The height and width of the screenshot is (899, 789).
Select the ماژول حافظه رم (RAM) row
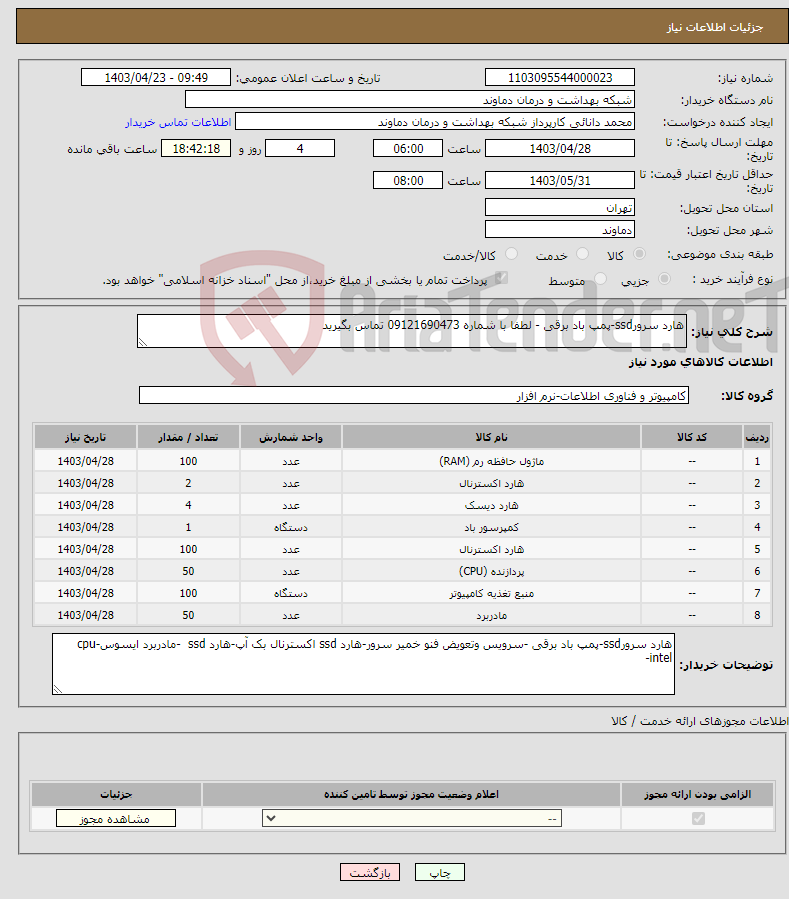click(x=403, y=461)
